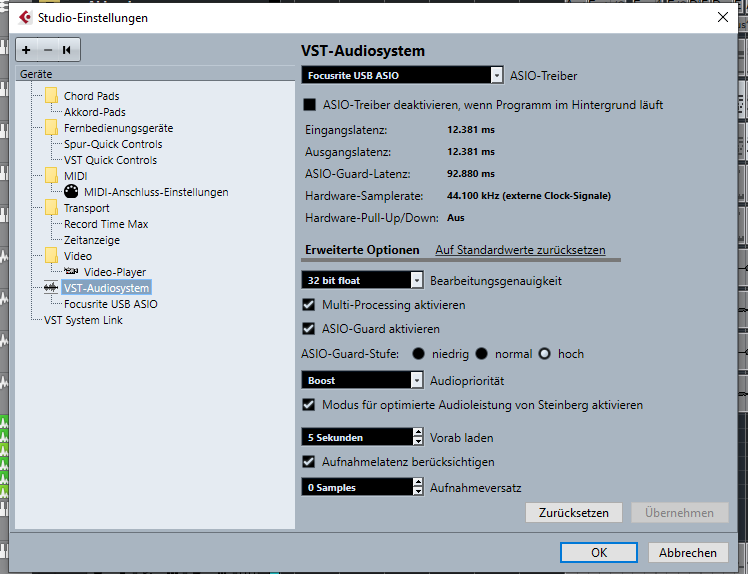Increase Vorab laden seconds value
This screenshot has height=574, width=748.
point(418,432)
